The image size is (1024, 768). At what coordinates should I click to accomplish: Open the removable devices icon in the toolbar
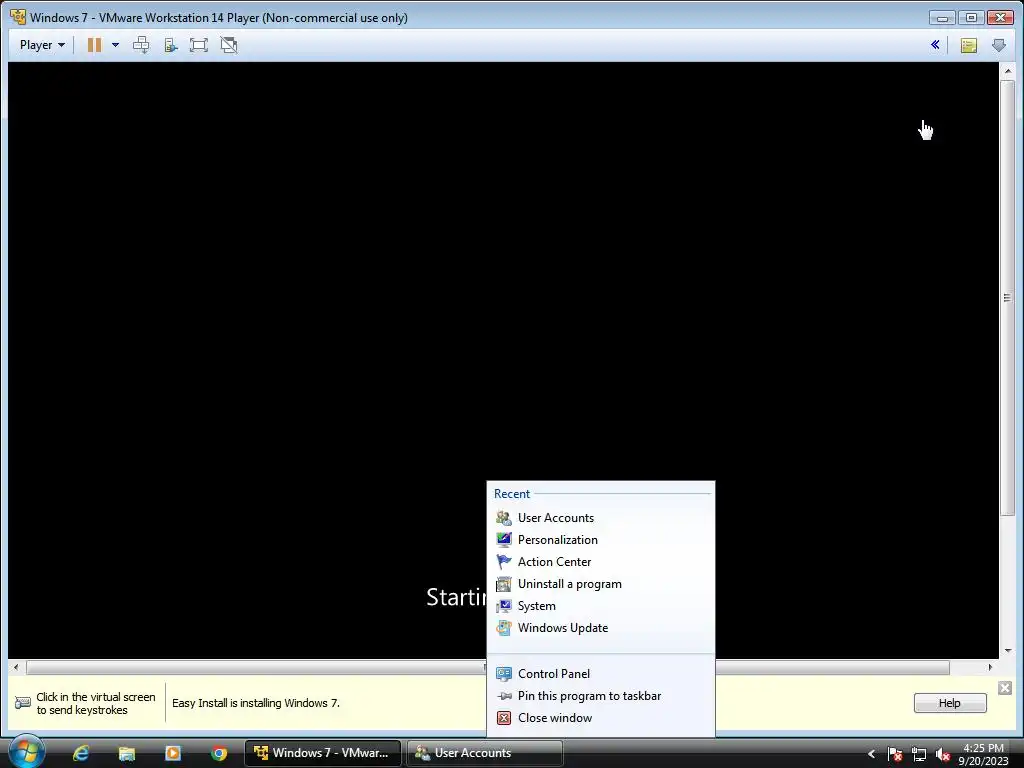tap(170, 45)
